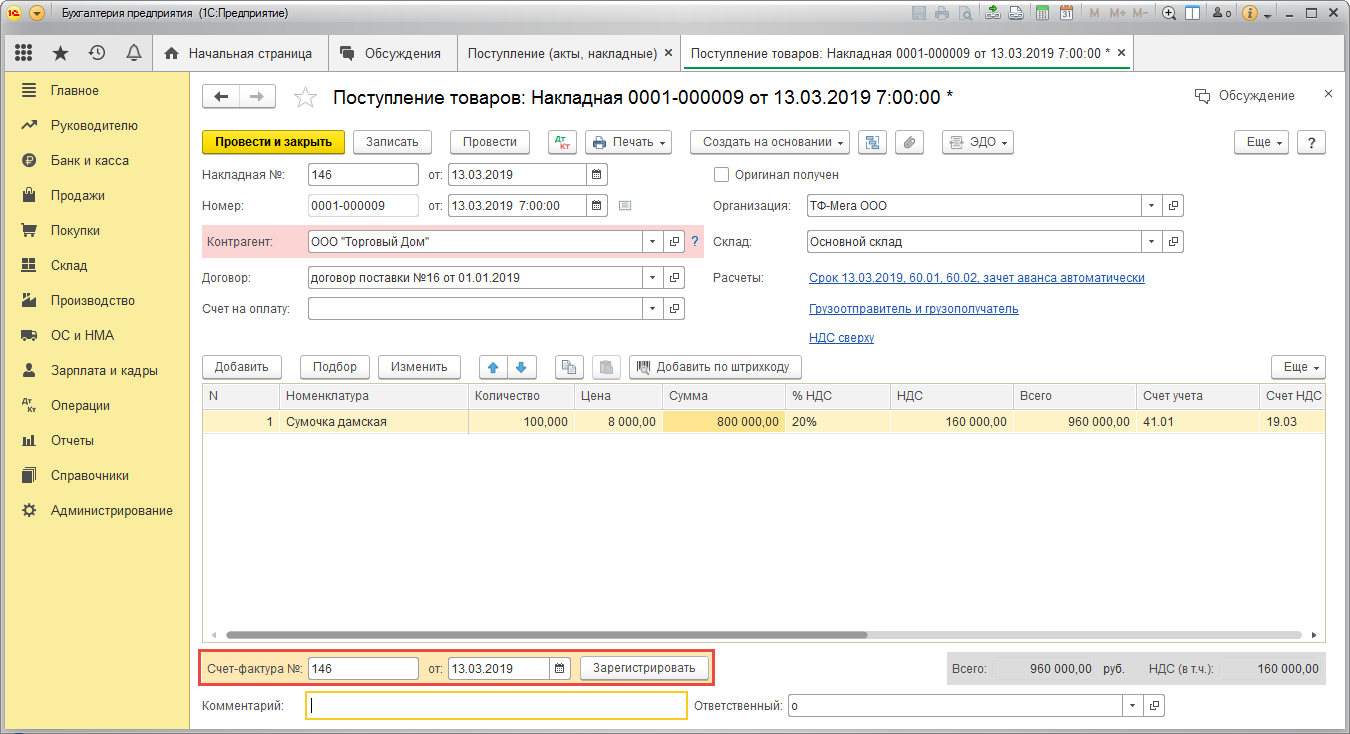The width and height of the screenshot is (1350, 734).
Task: Click the help question mark next to Контрагент
Action: (x=695, y=242)
